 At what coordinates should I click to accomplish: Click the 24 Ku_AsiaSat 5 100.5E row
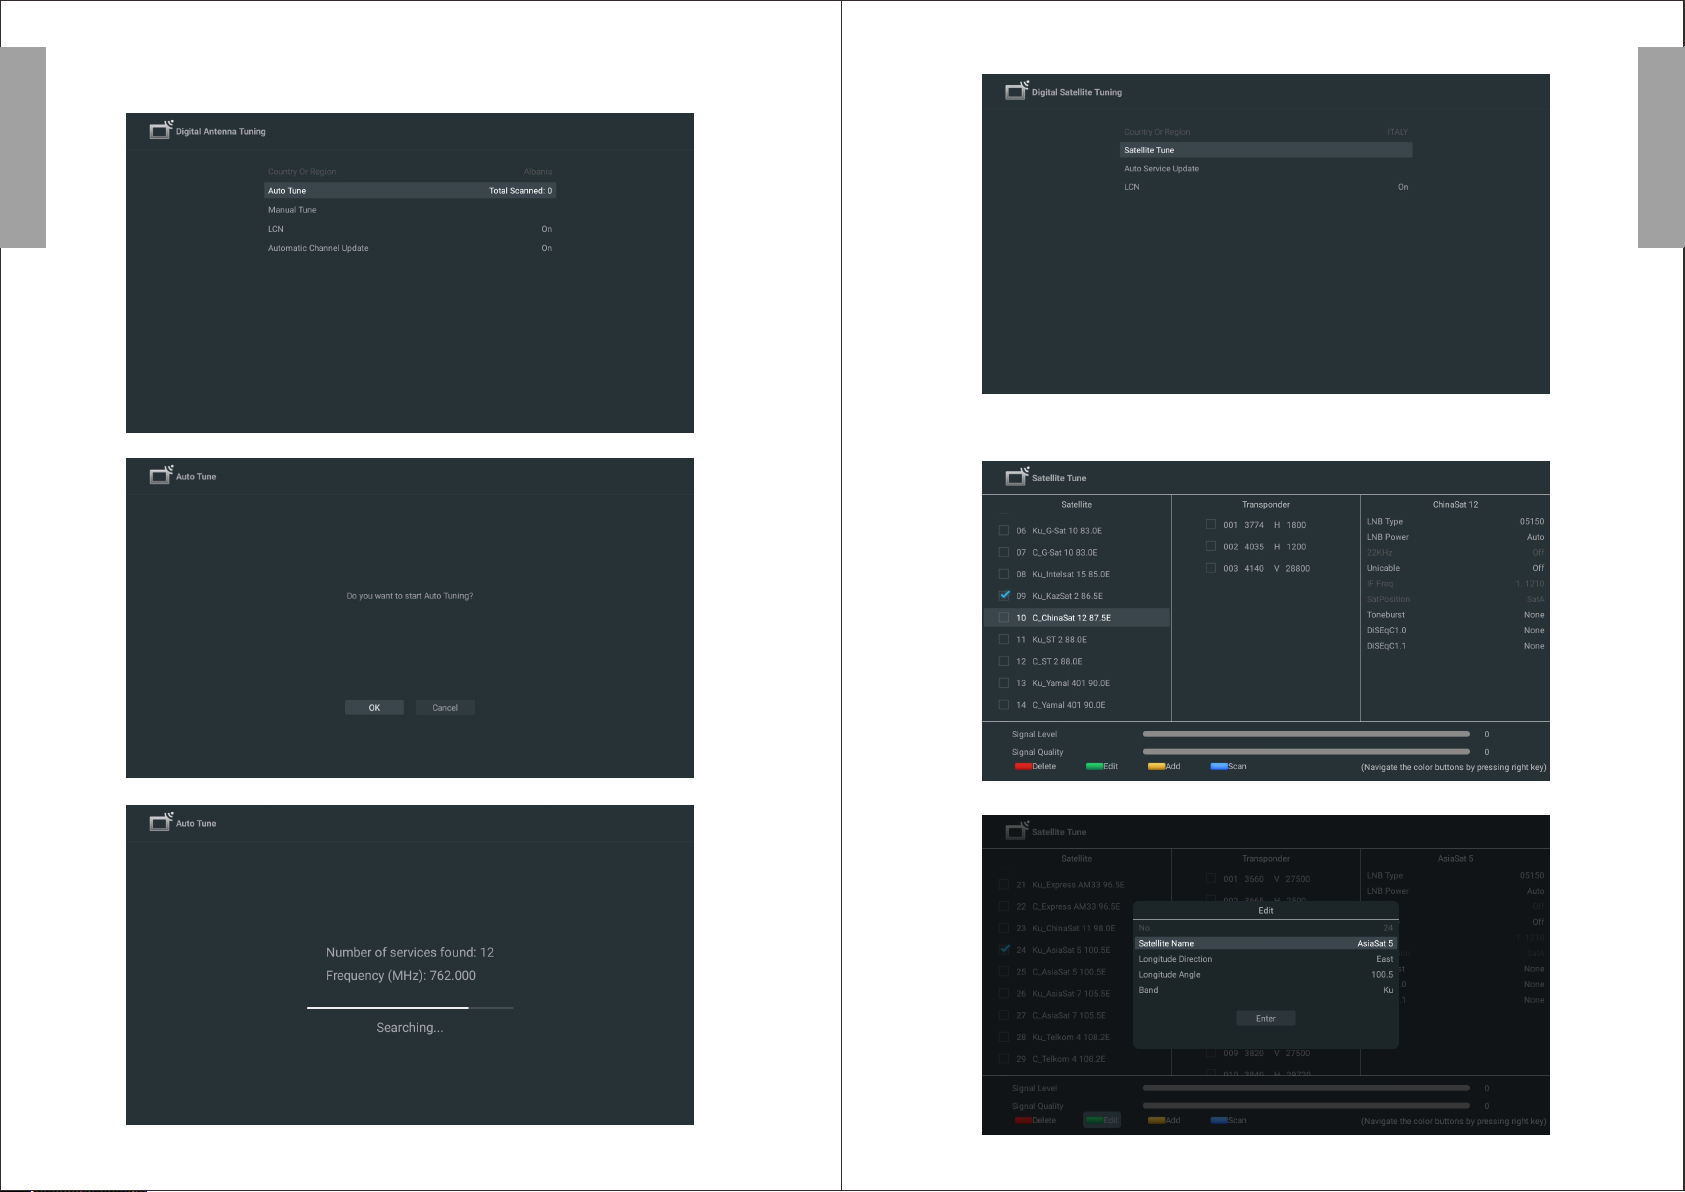(1076, 950)
